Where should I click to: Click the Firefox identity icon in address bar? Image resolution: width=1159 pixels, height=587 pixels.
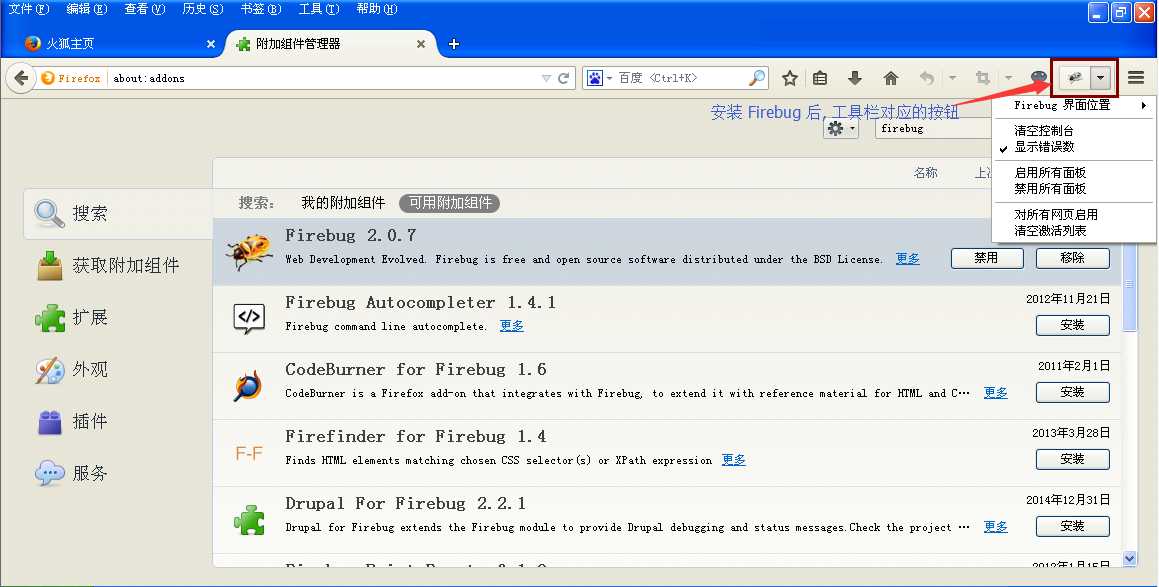click(71, 78)
